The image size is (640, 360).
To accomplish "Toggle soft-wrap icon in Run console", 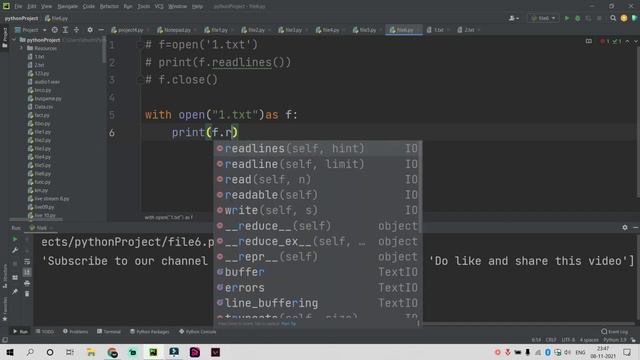I will (27, 261).
